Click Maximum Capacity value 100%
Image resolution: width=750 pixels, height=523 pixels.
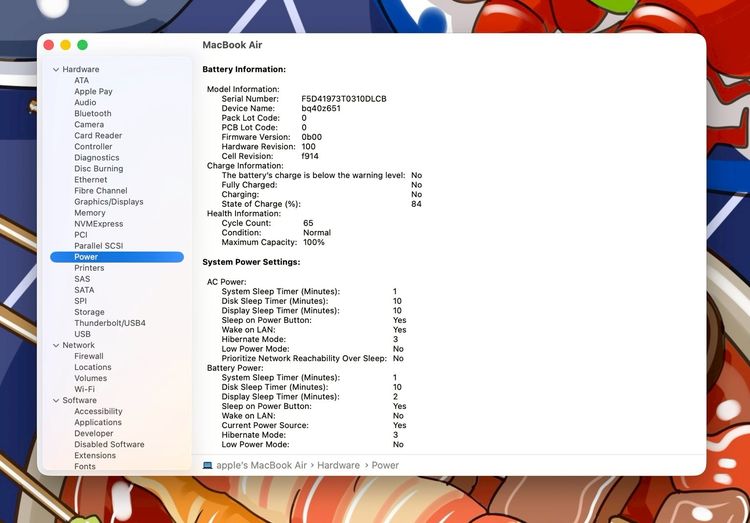(x=314, y=242)
